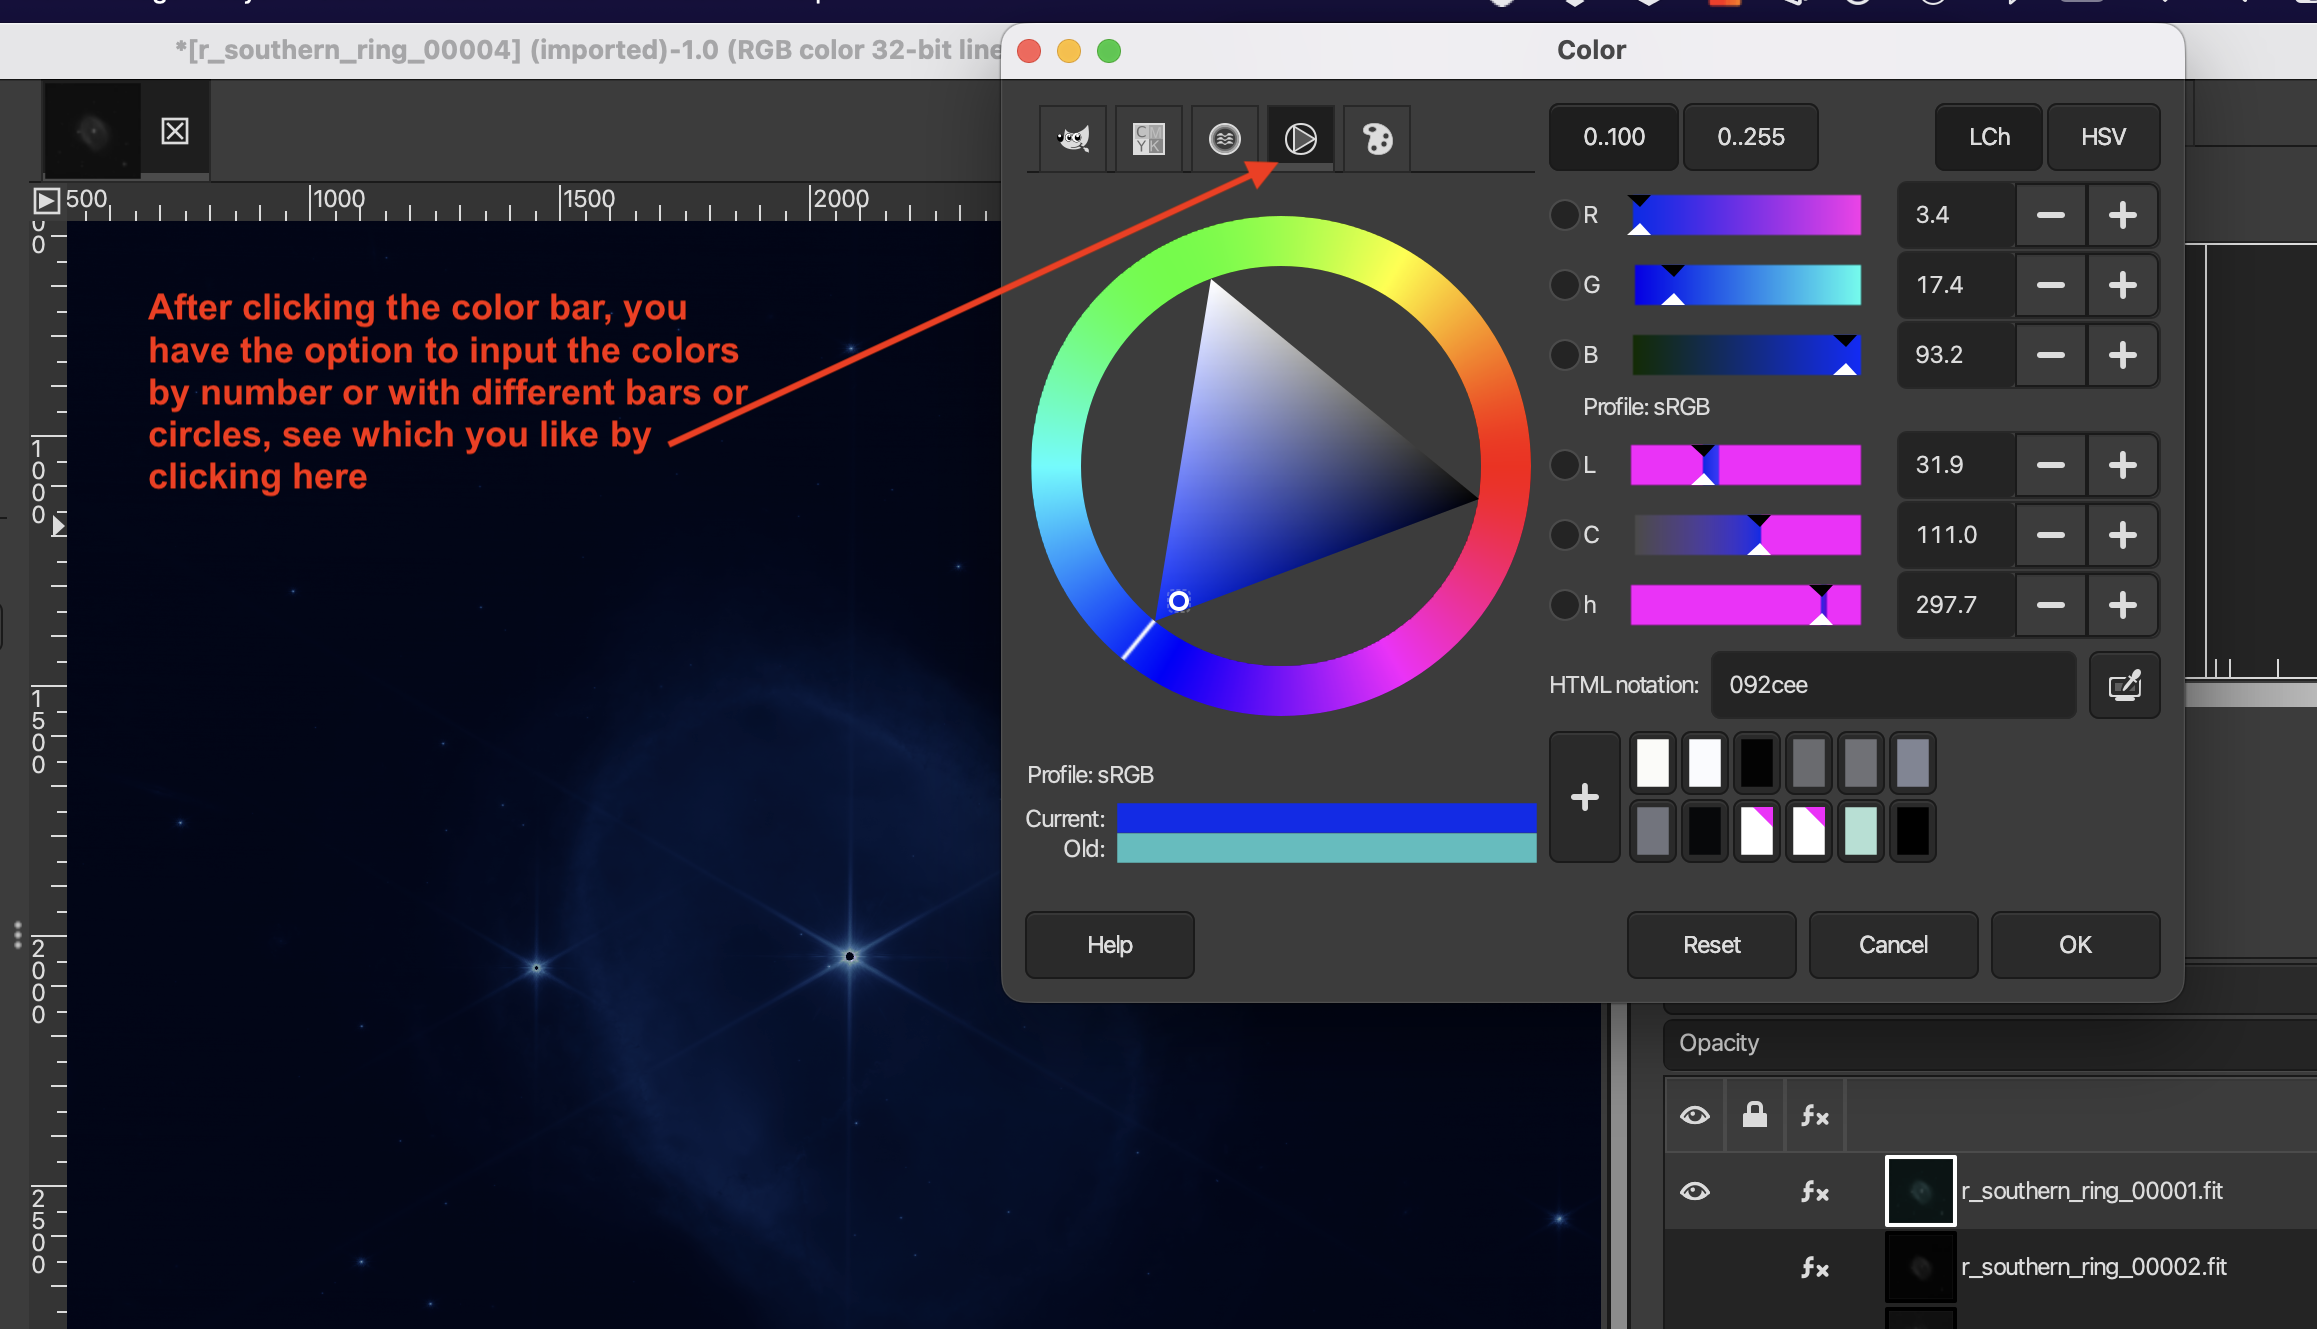This screenshot has width=2317, height=1329.
Task: Open the Palette color selector tab
Action: coord(1377,138)
